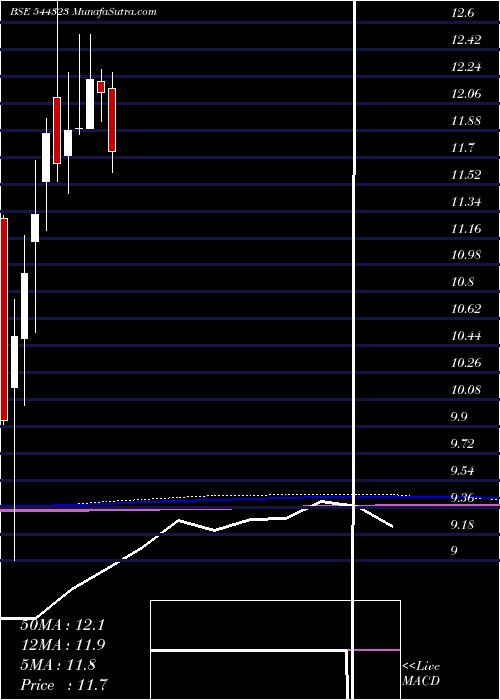Click the 10.62 price axis label

466,309
